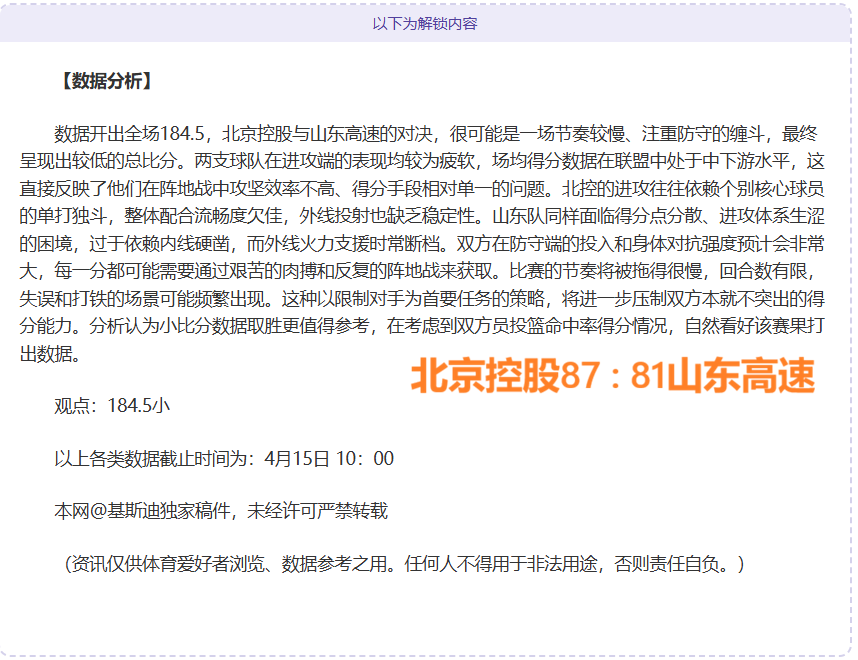Click '数据开出全场184.5' at the paragraph start
This screenshot has height=660, width=858.
coord(130,134)
